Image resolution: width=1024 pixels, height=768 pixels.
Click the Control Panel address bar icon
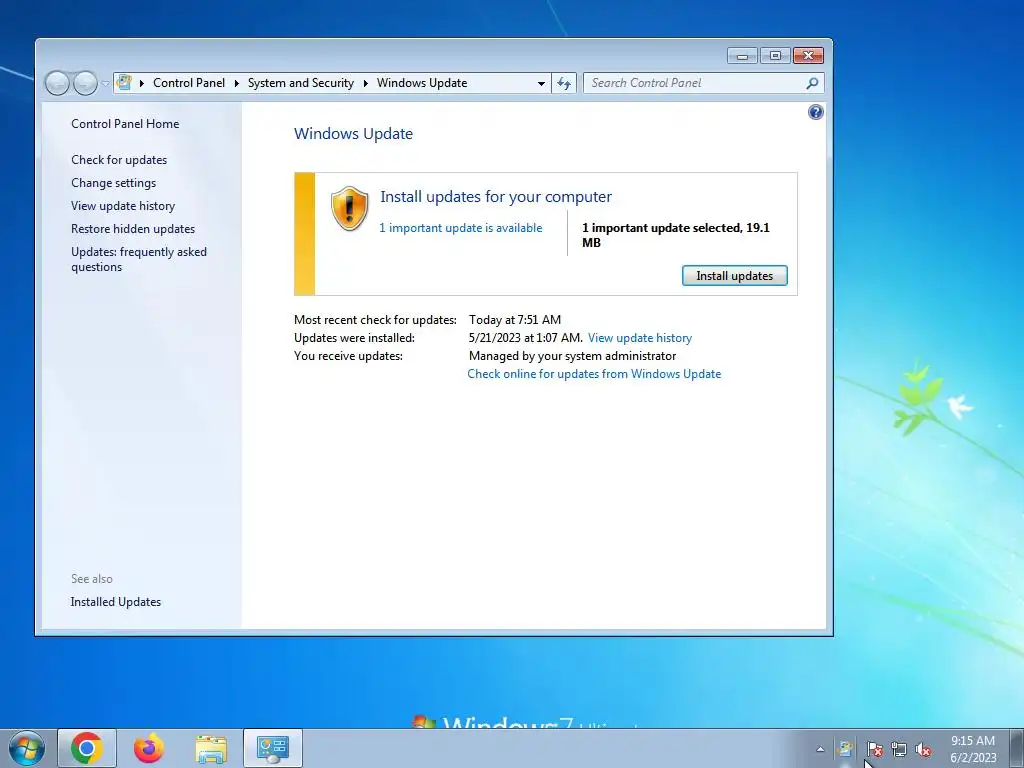[x=124, y=83]
